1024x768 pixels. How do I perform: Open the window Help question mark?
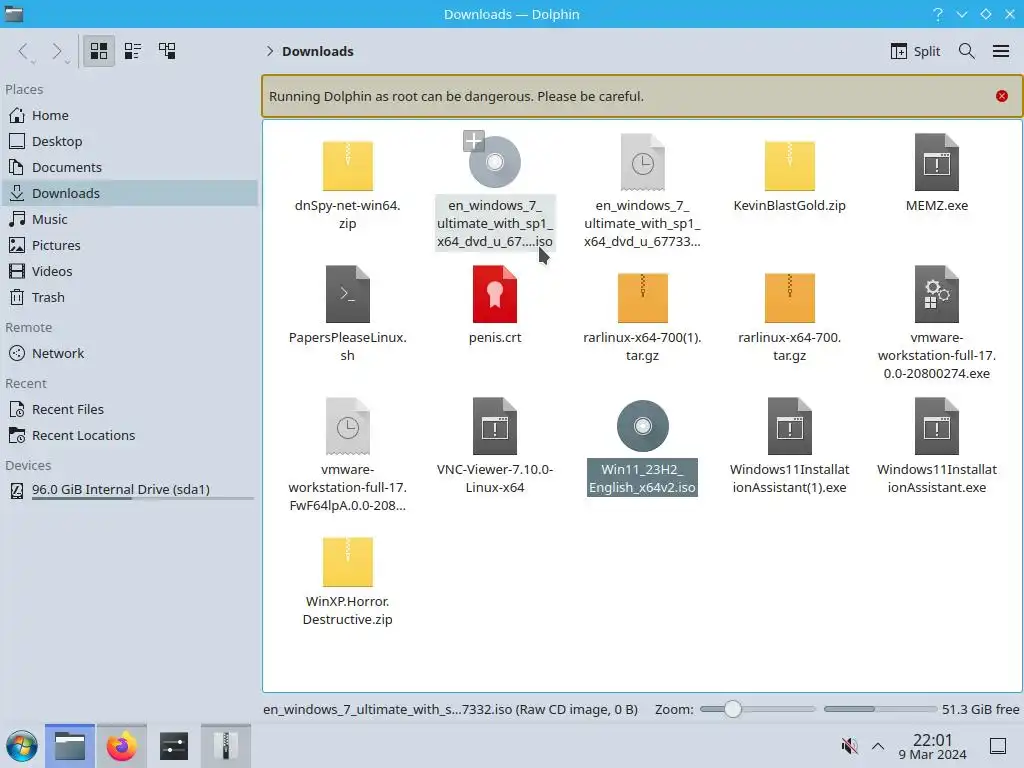click(x=938, y=14)
